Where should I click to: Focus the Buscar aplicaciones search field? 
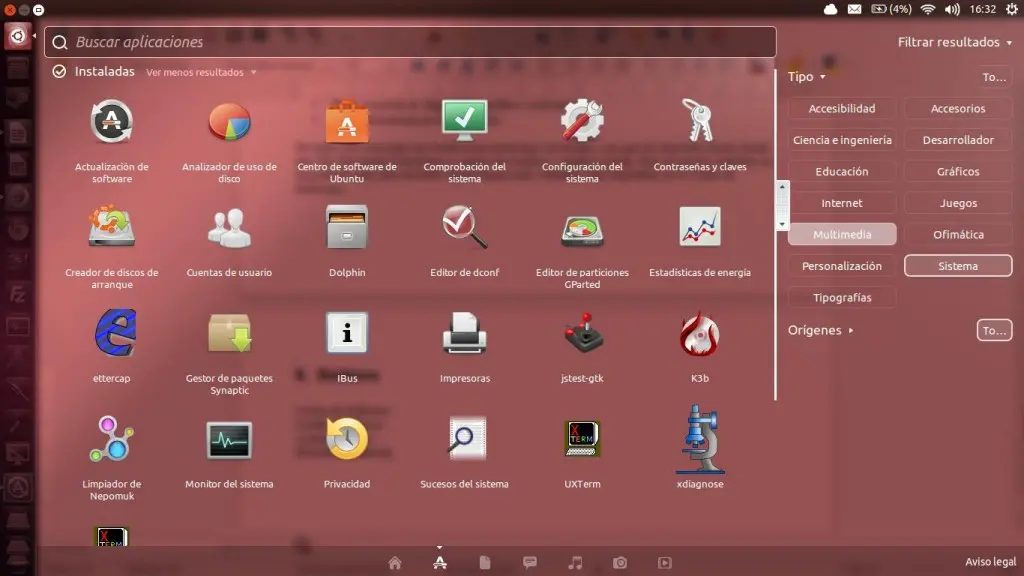coord(410,42)
